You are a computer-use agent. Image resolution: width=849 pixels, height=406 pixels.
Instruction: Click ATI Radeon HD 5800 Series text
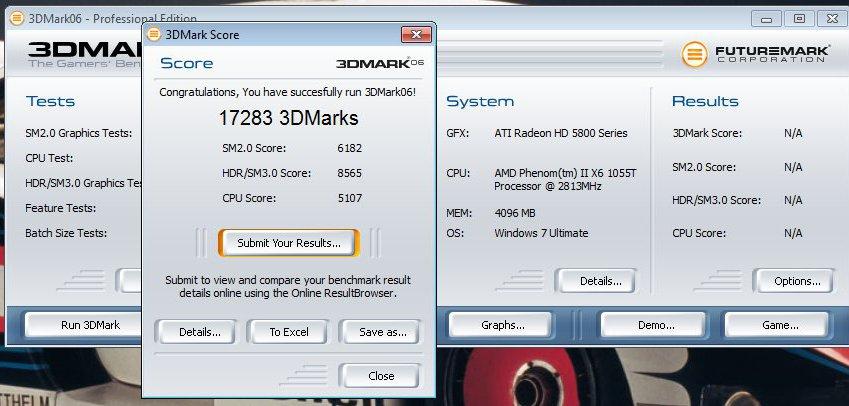(x=561, y=133)
